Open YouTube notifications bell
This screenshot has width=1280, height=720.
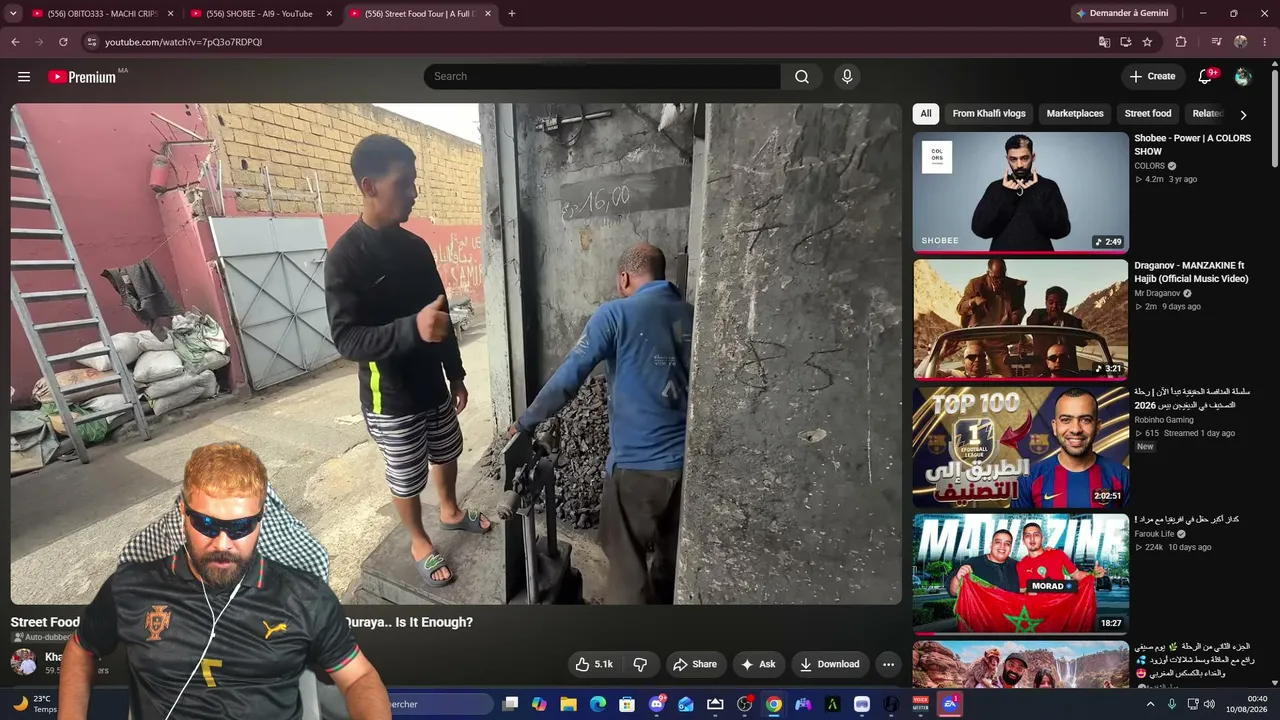(x=1205, y=77)
